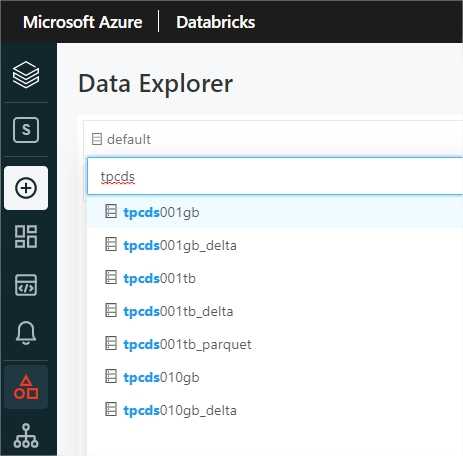Click the Create plus icon in sidebar
The width and height of the screenshot is (463, 456).
pos(26,188)
